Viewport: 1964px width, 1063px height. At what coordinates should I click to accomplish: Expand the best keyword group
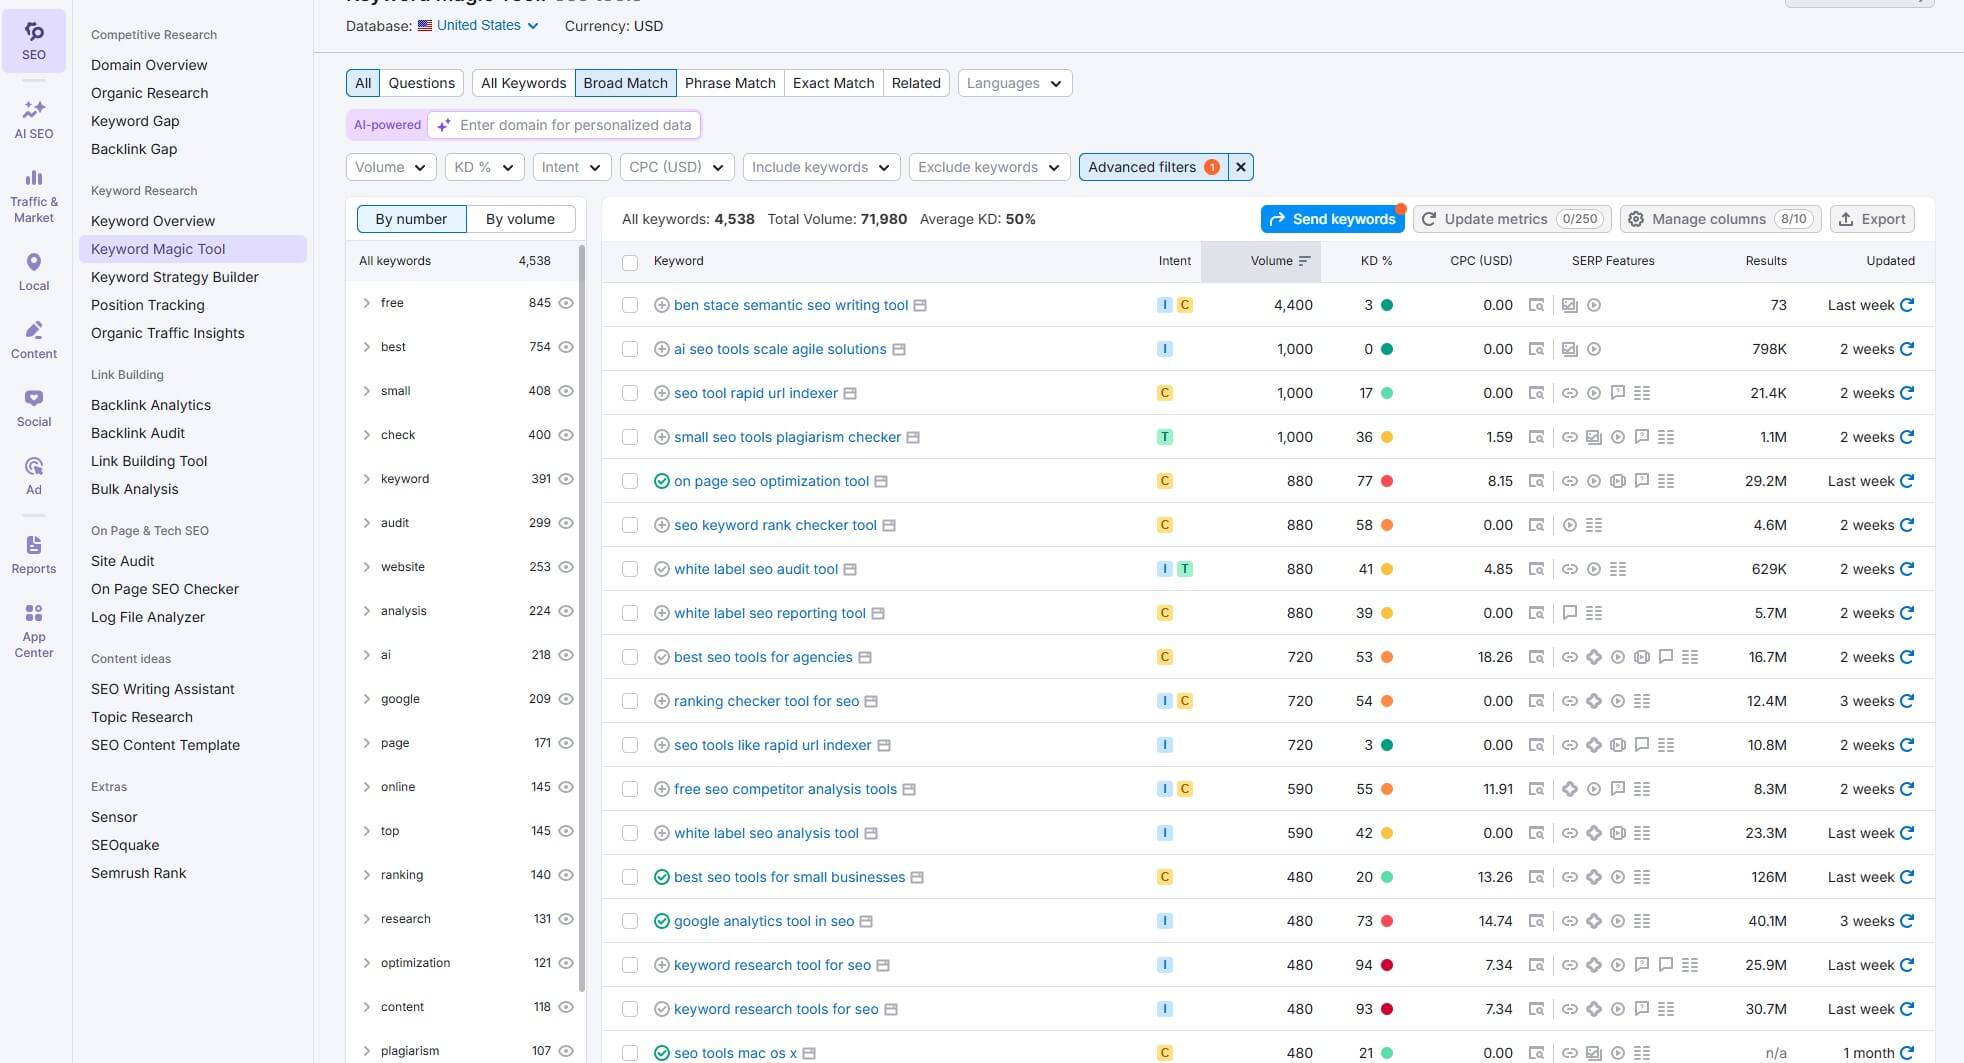pos(365,347)
